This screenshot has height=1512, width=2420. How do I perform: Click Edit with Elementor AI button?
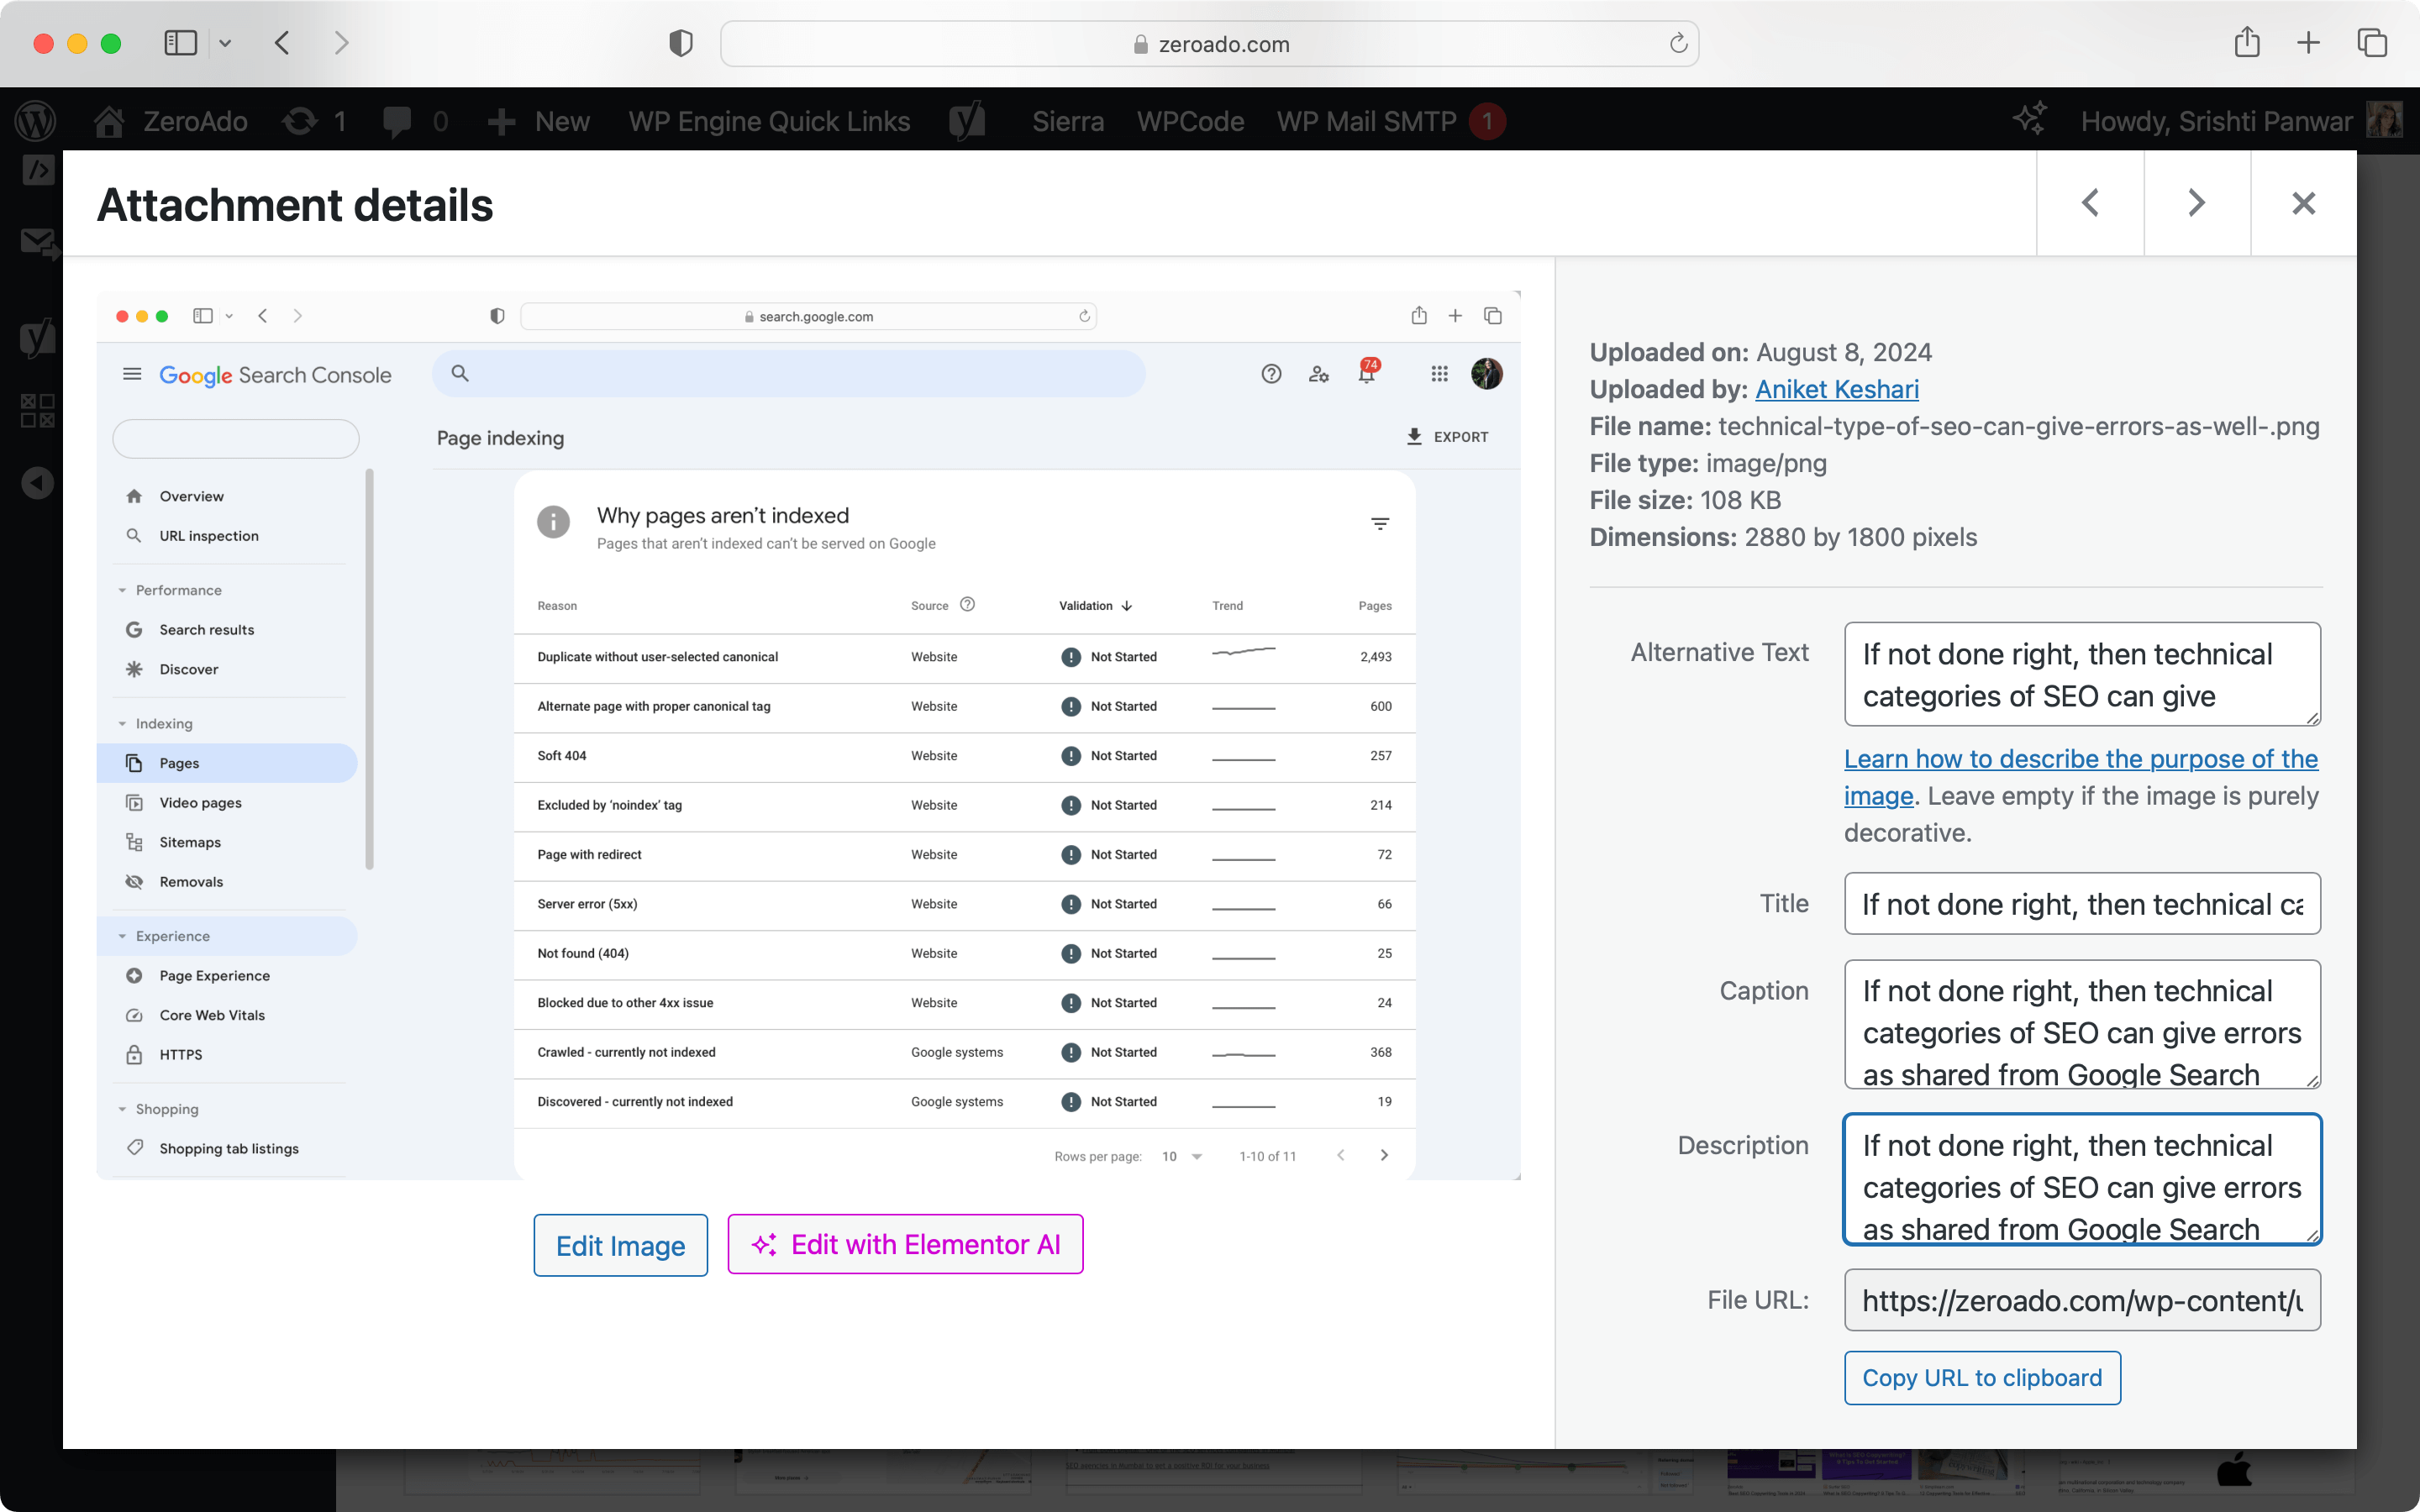pyautogui.click(x=905, y=1244)
